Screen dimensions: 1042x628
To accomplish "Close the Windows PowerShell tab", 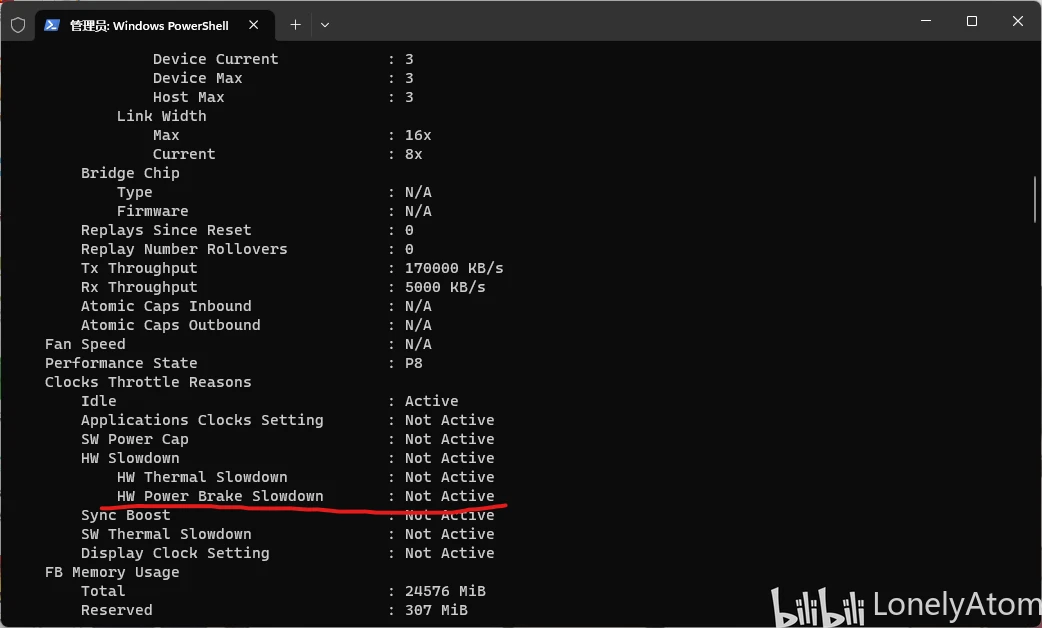I will [x=253, y=25].
